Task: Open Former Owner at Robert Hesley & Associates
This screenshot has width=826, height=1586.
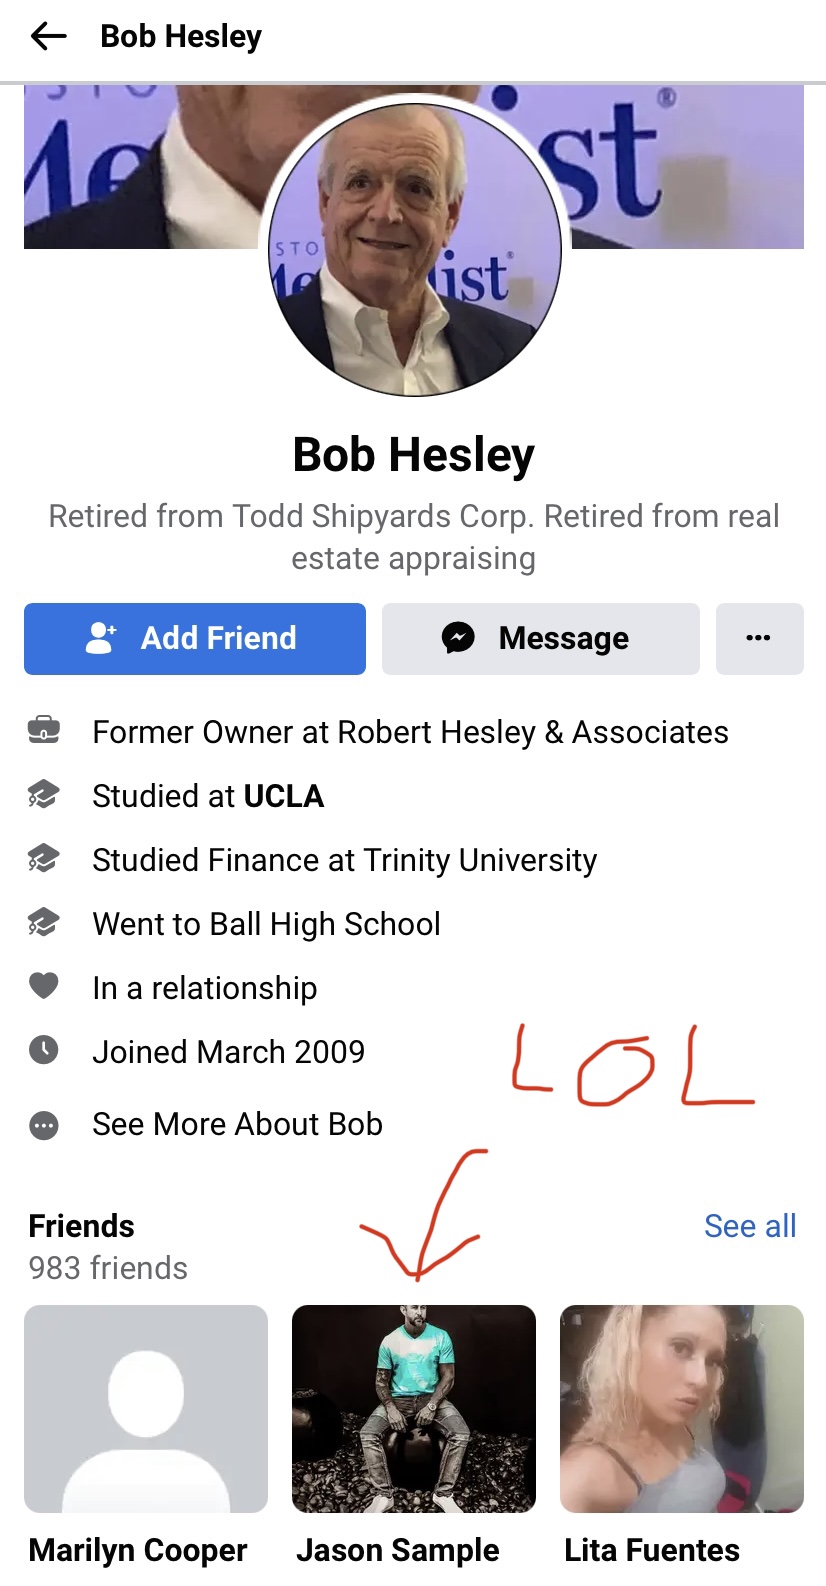Action: point(410,732)
